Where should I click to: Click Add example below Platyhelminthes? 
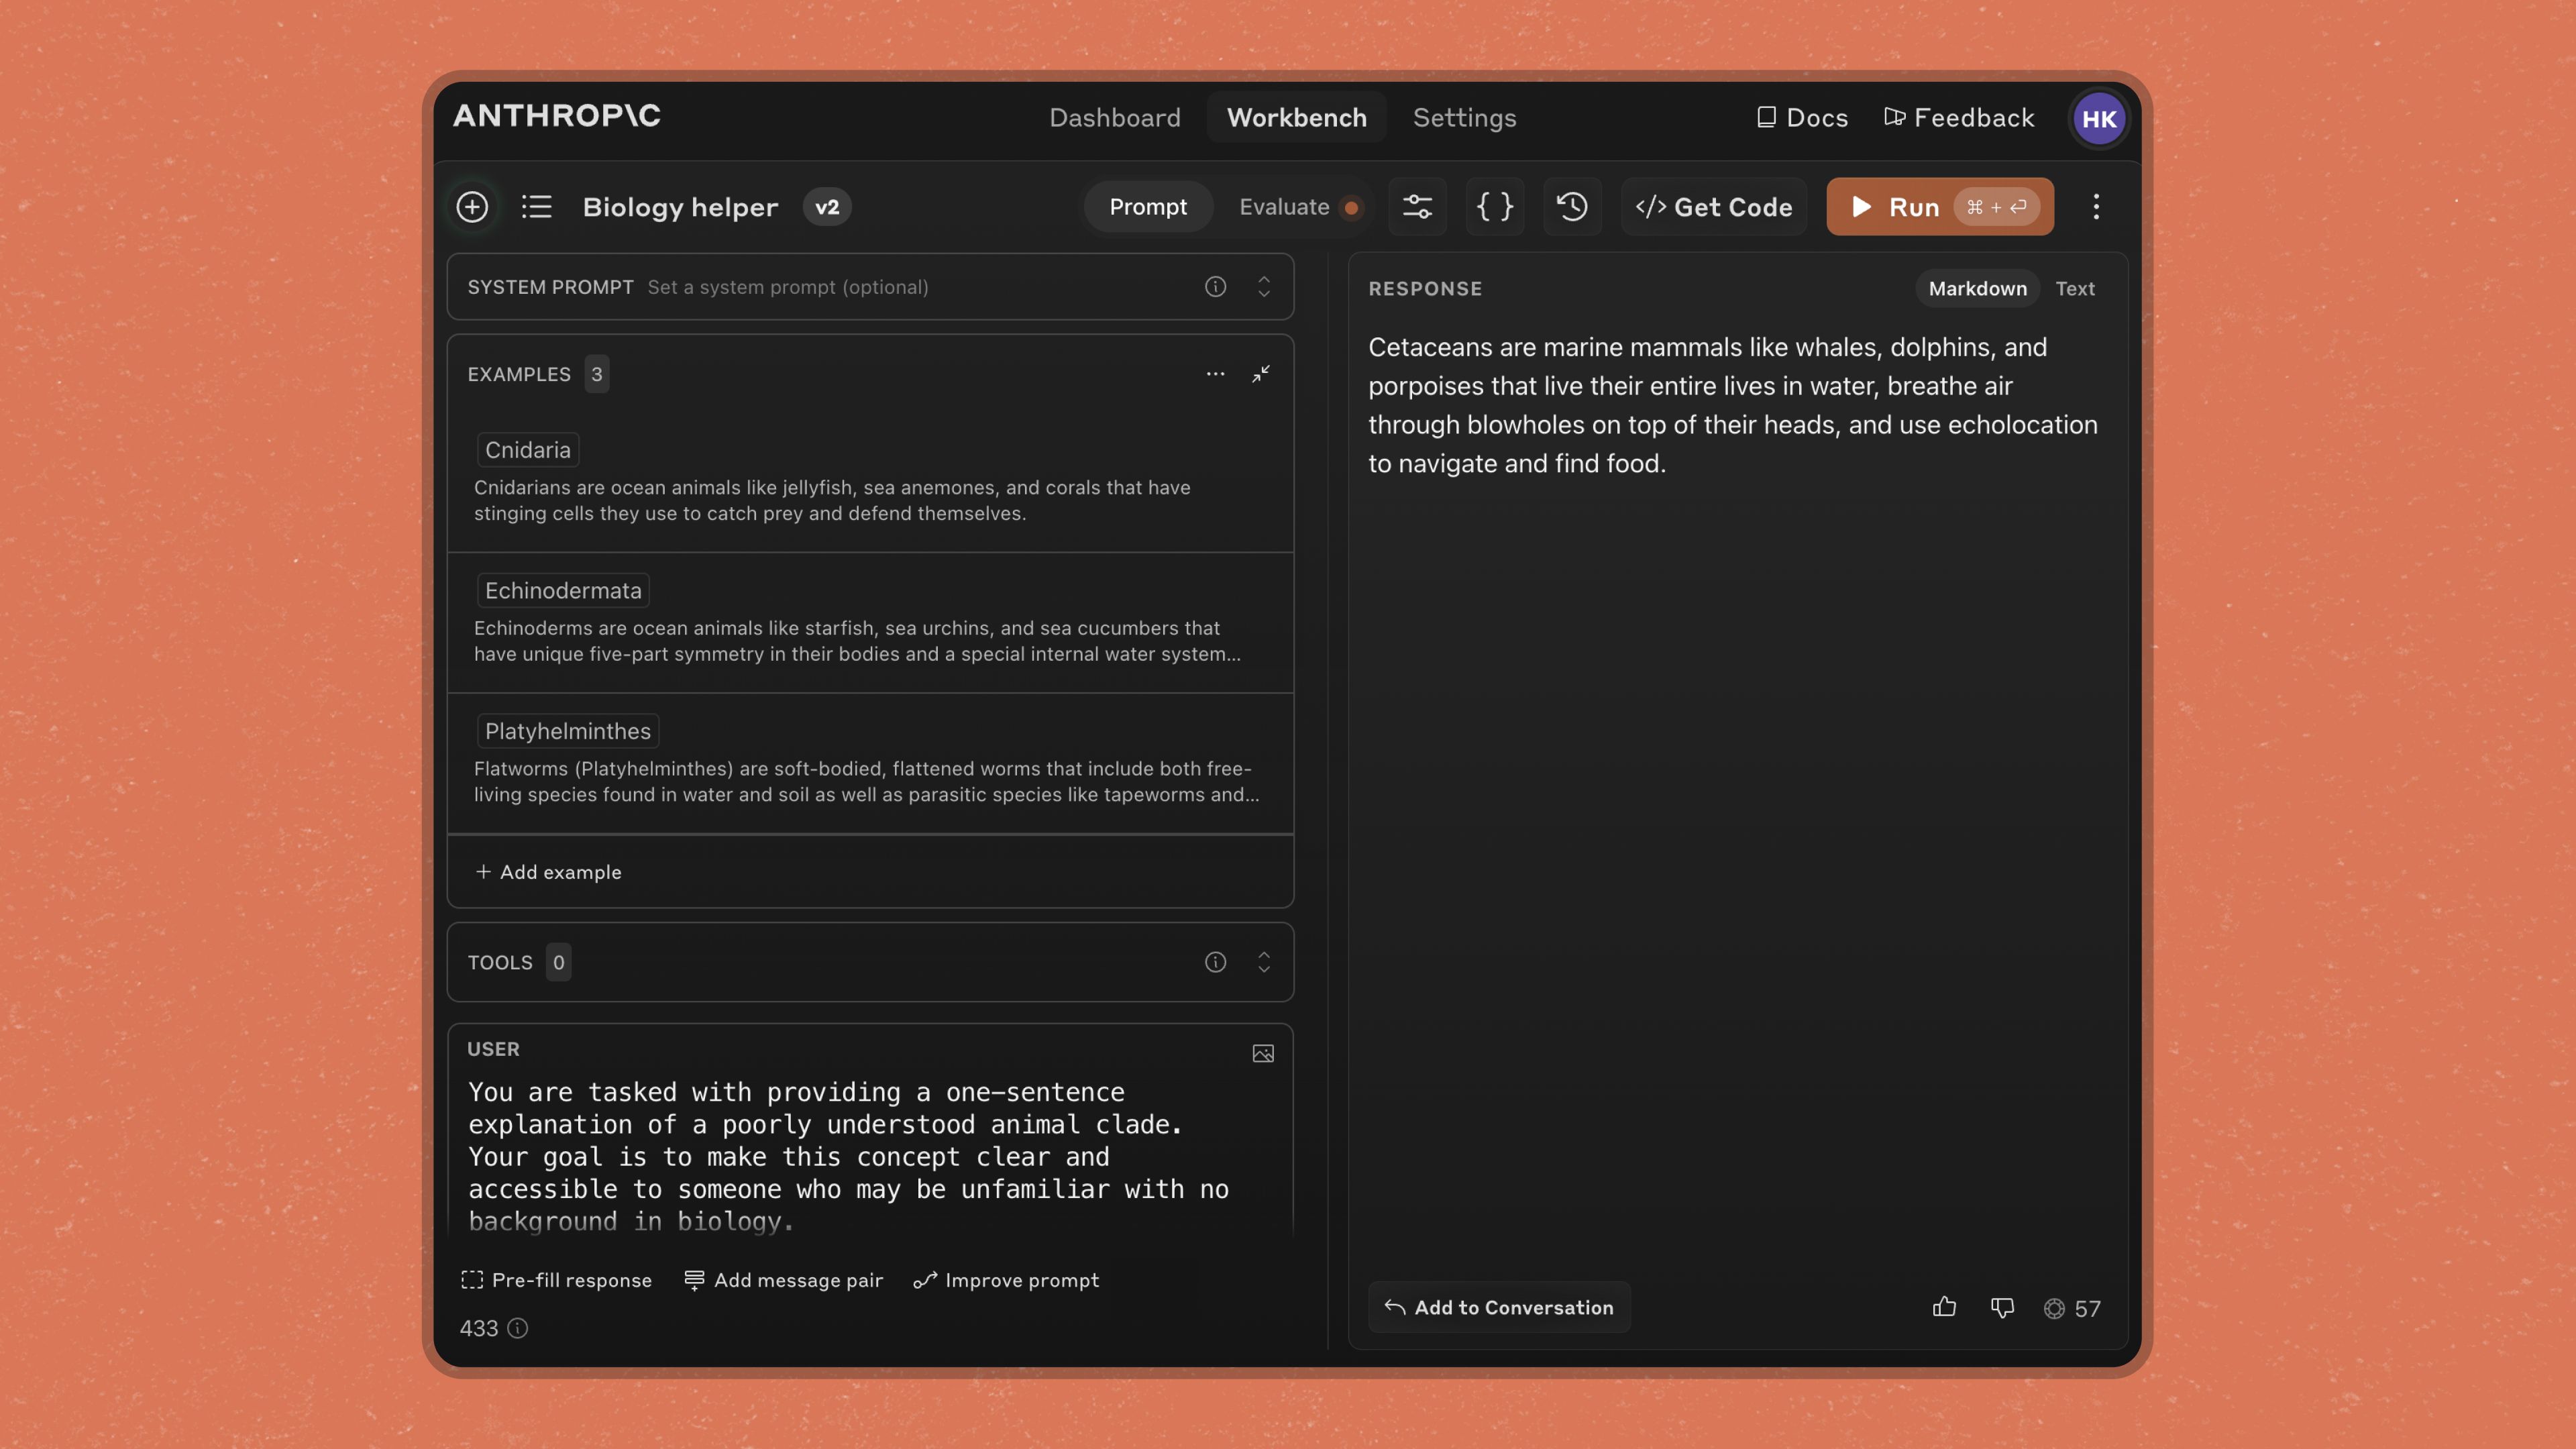tap(549, 871)
